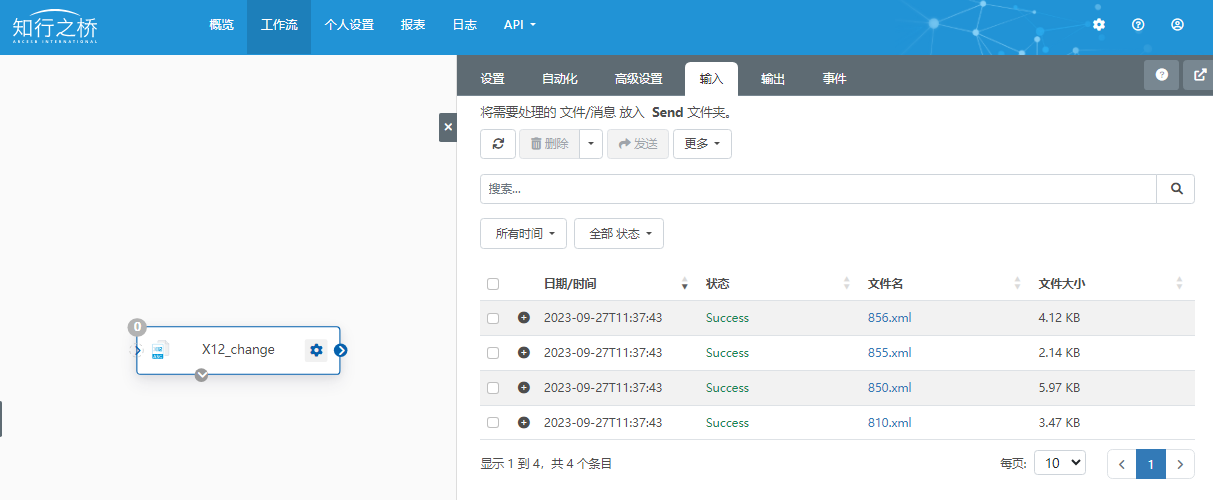Select the checkbox for 855.xml row

tap(493, 353)
